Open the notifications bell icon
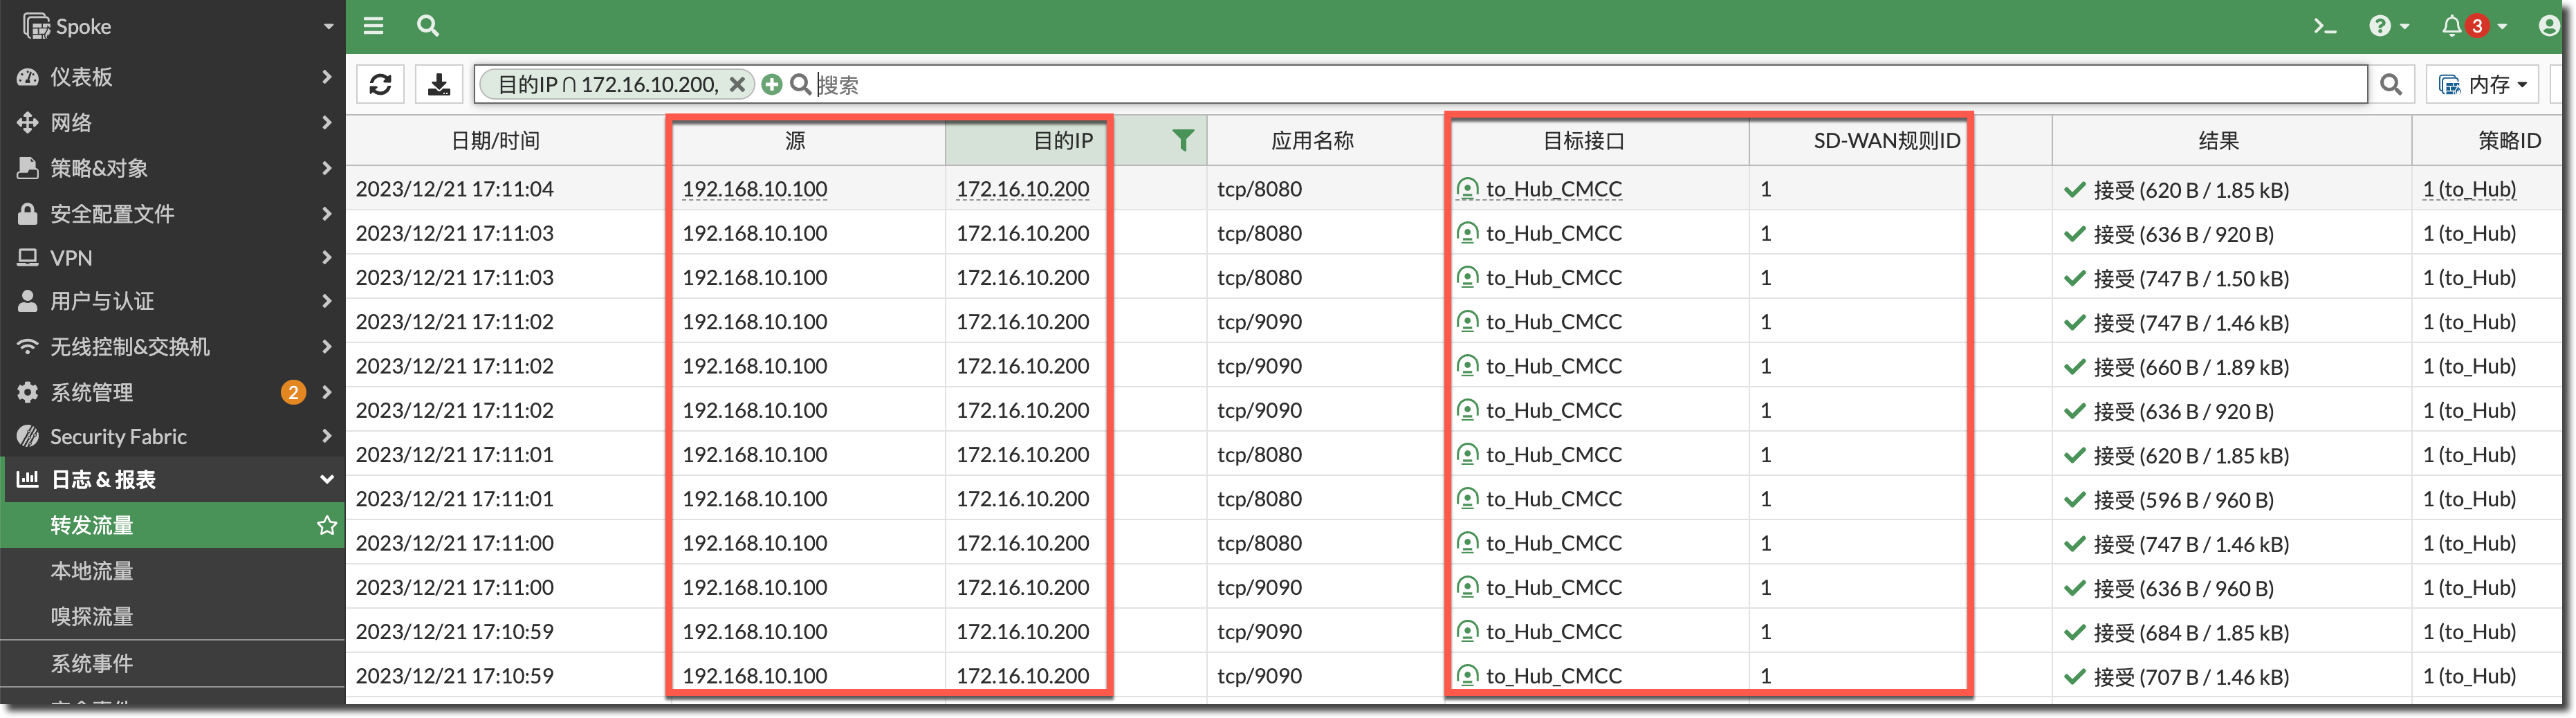Viewport: 2576px width, 718px height. coord(2451,26)
